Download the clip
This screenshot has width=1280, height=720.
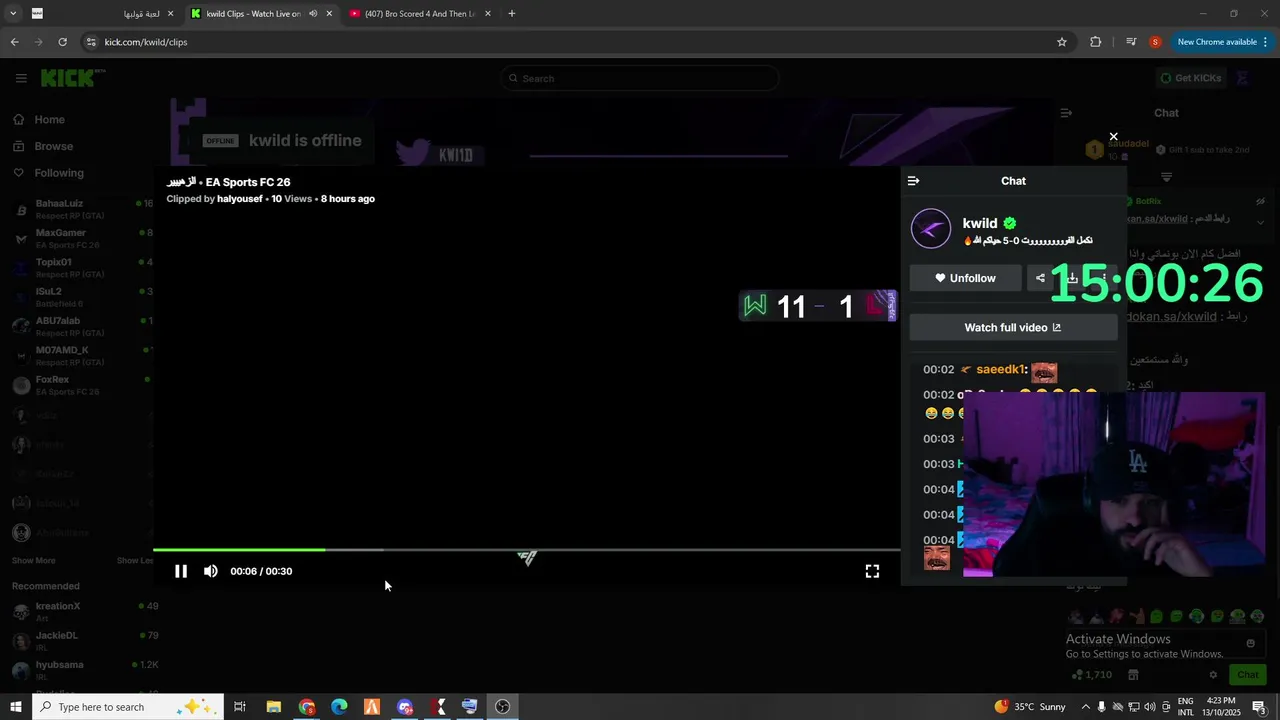click(1072, 278)
